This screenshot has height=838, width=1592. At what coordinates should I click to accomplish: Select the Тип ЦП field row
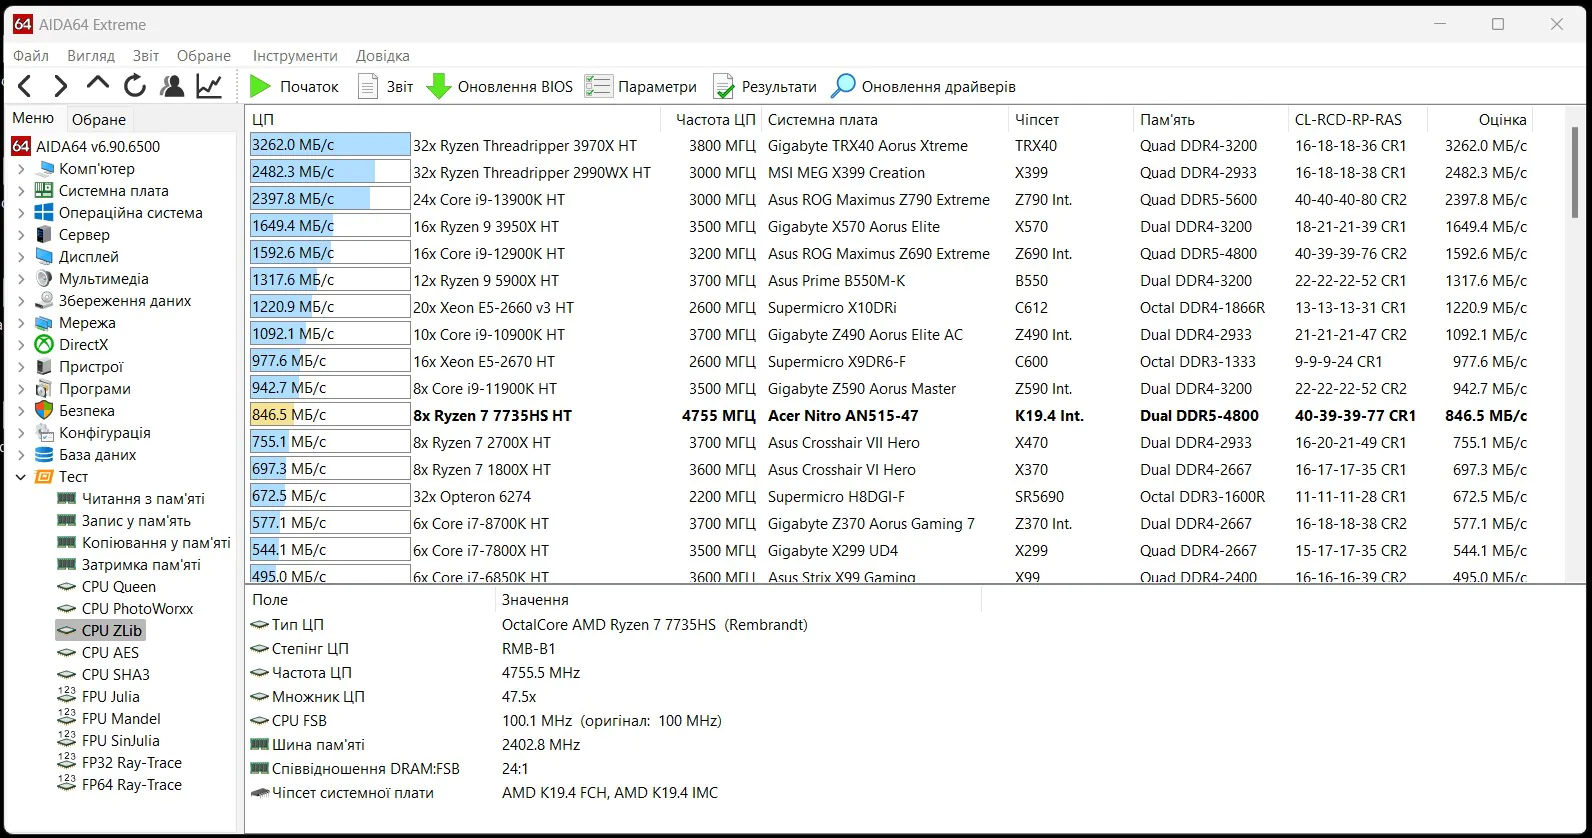(x=613, y=625)
